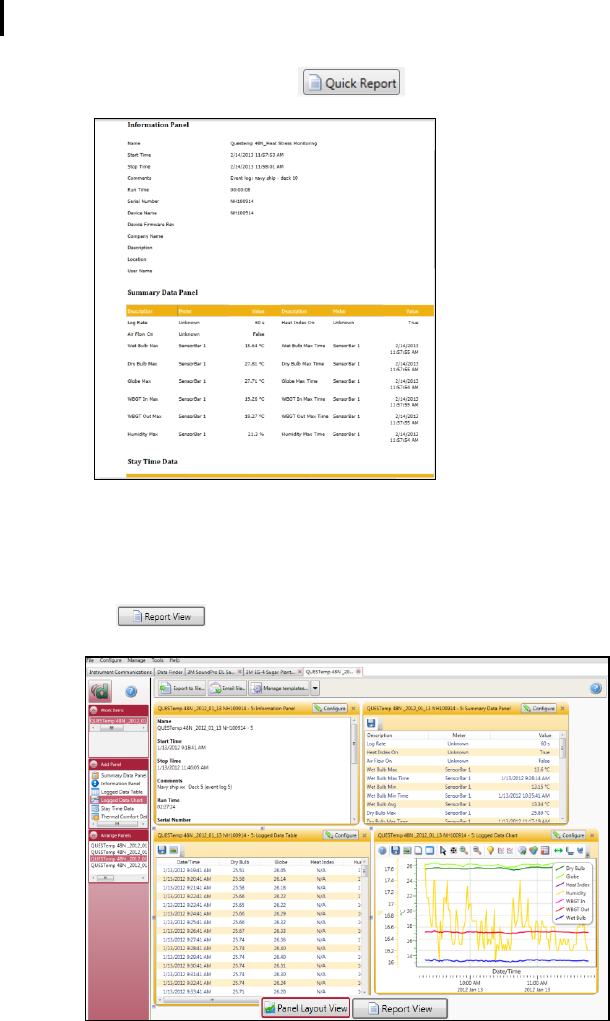Add Logged Data Table panel

coord(119,792)
